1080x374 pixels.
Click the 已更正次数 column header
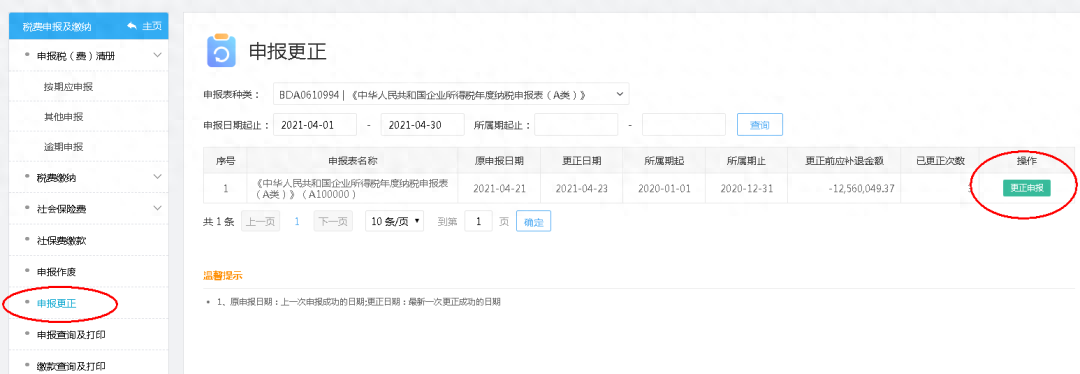coord(939,160)
